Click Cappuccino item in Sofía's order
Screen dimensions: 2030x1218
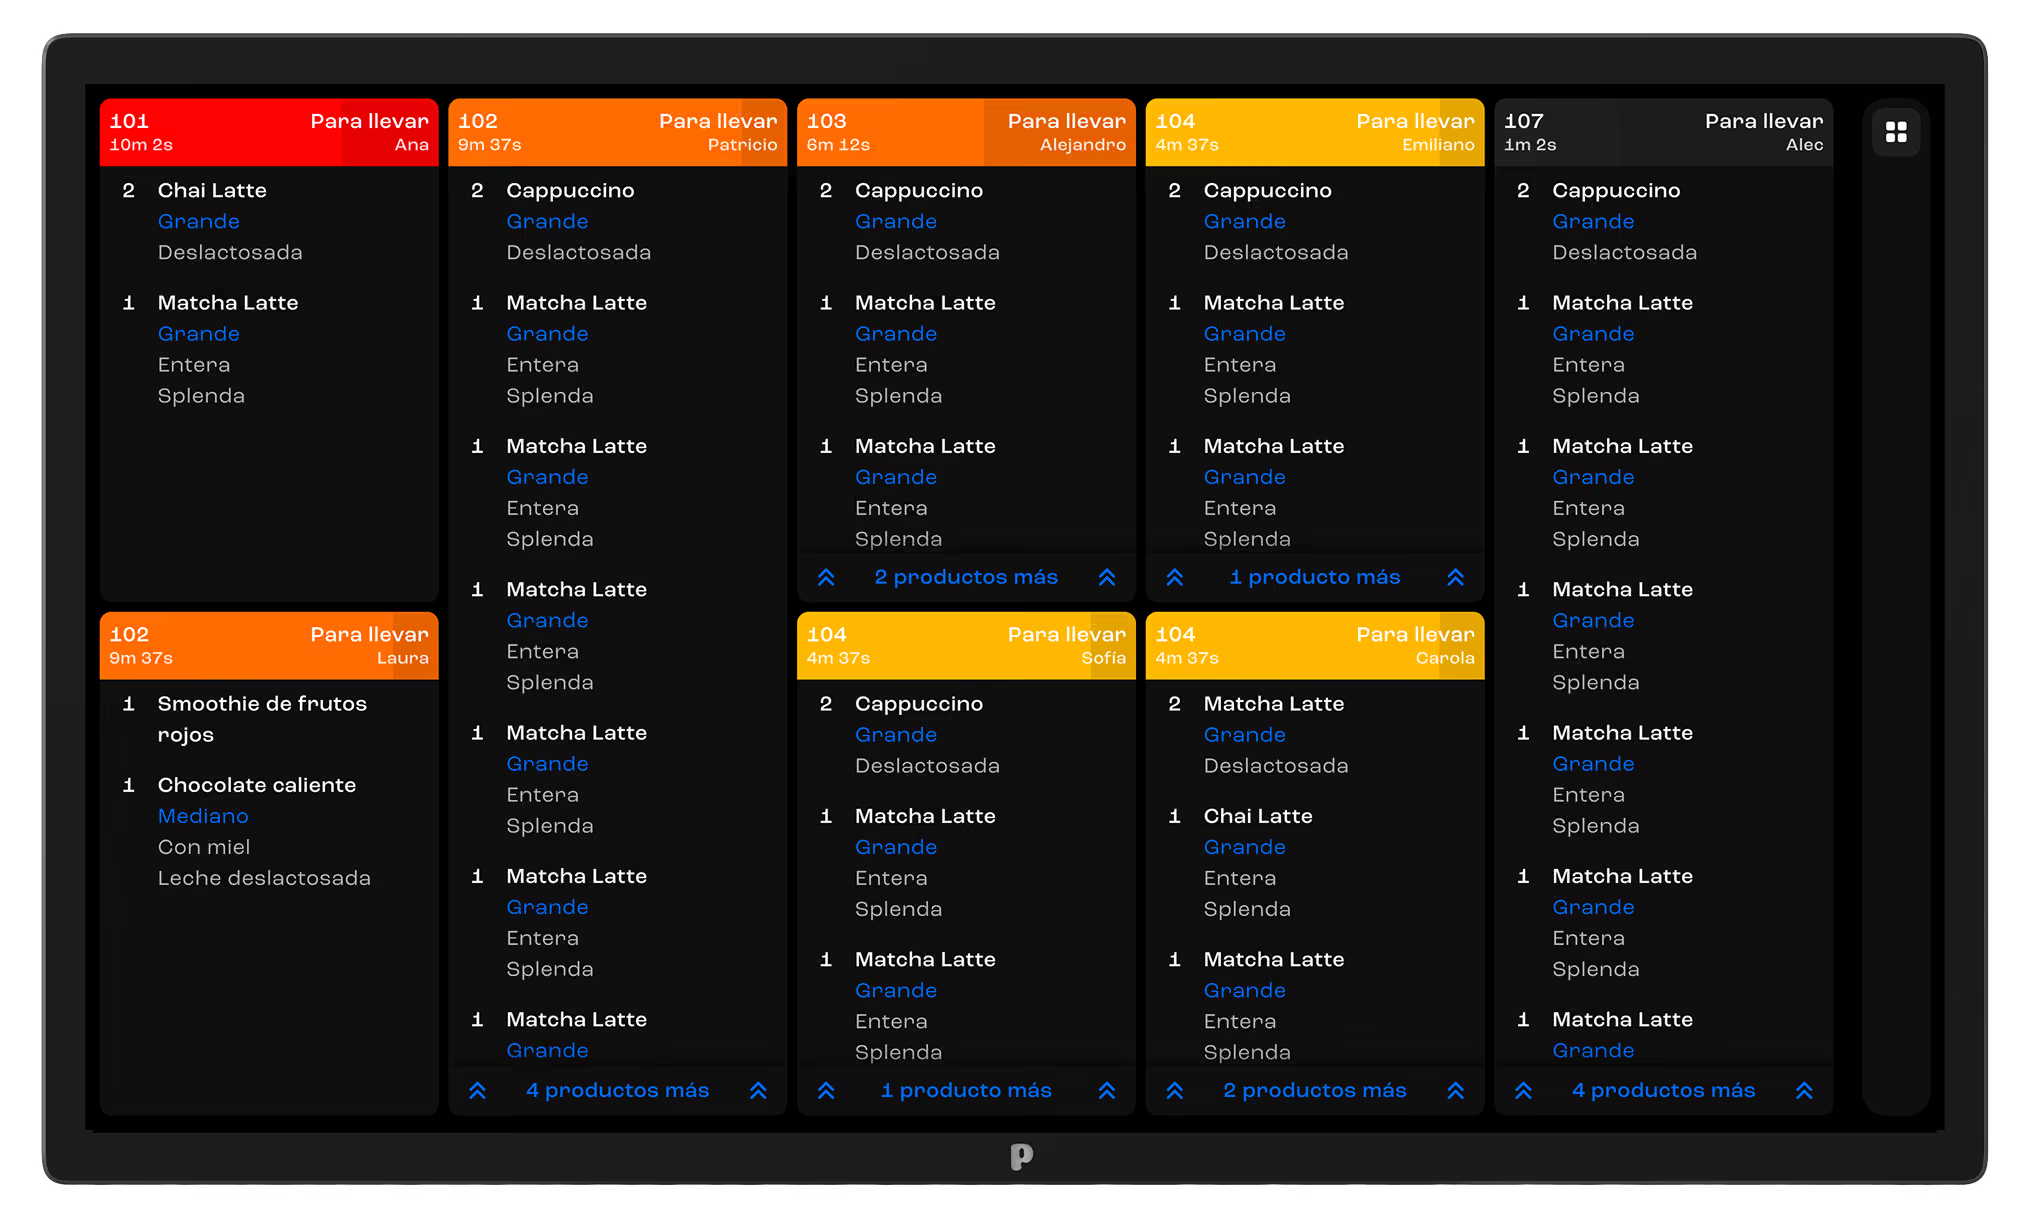[x=919, y=704]
